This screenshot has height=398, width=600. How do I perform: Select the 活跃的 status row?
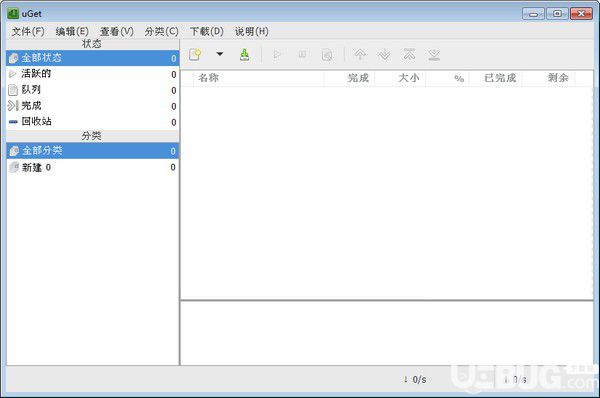click(x=92, y=74)
